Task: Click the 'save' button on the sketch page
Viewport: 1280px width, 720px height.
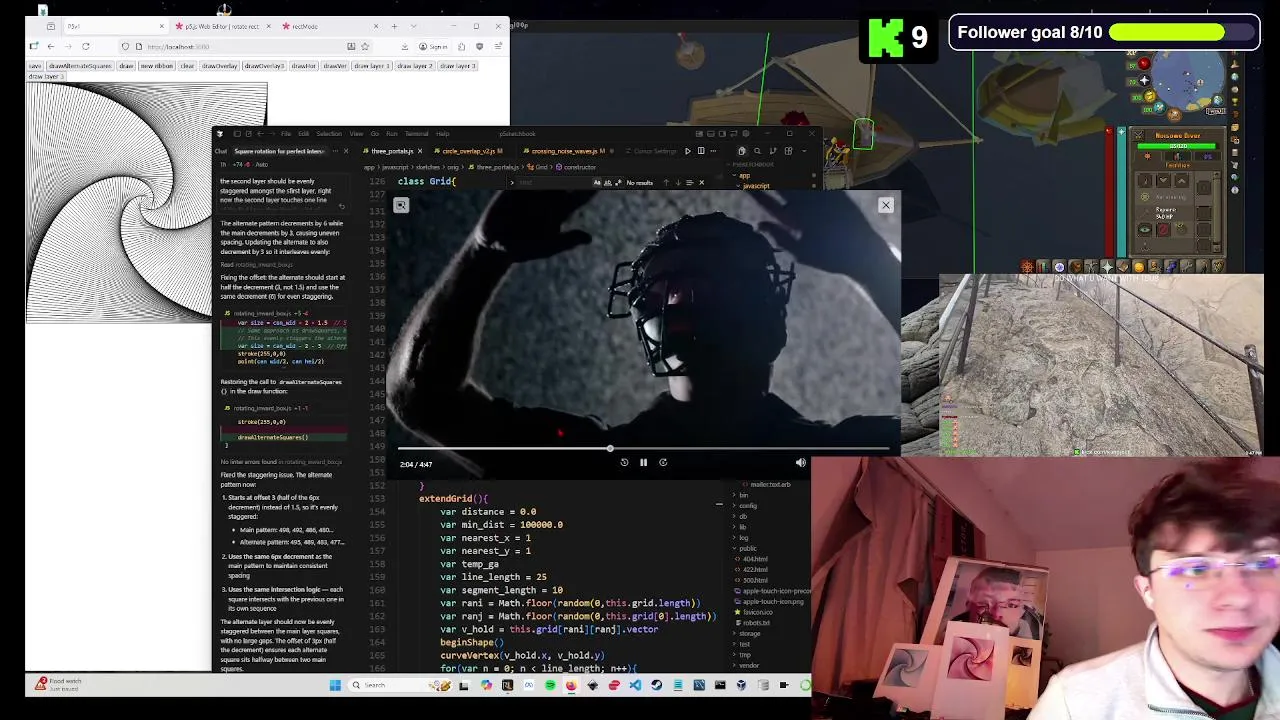Action: point(35,66)
